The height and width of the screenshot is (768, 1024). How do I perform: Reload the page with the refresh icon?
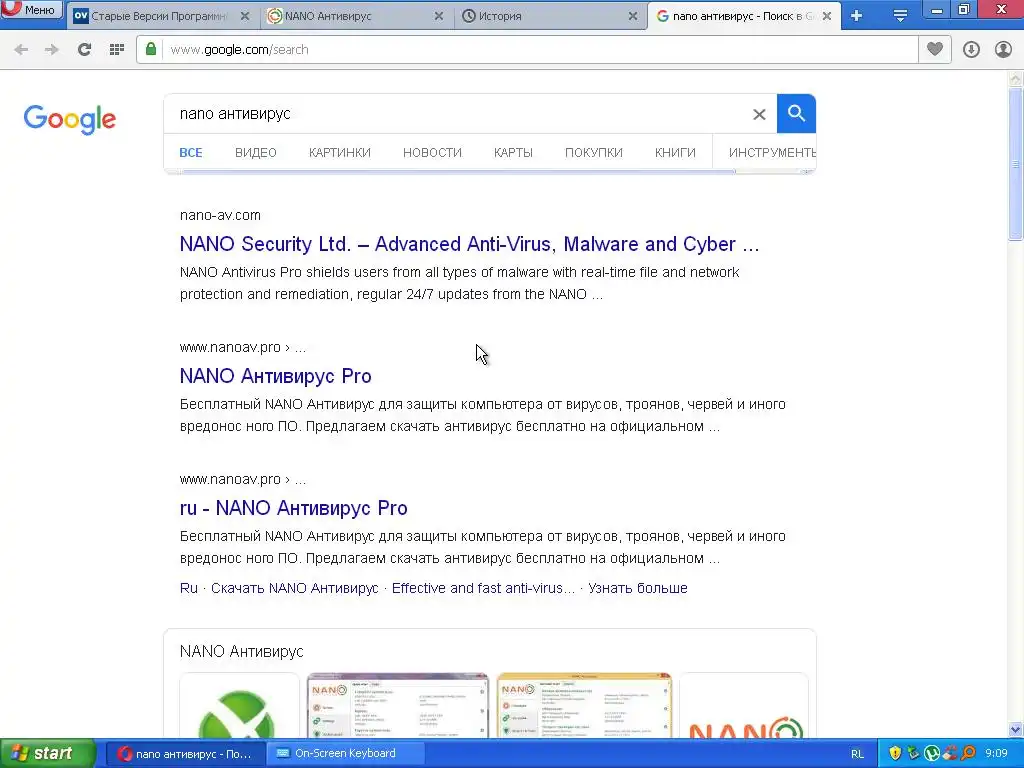click(84, 50)
